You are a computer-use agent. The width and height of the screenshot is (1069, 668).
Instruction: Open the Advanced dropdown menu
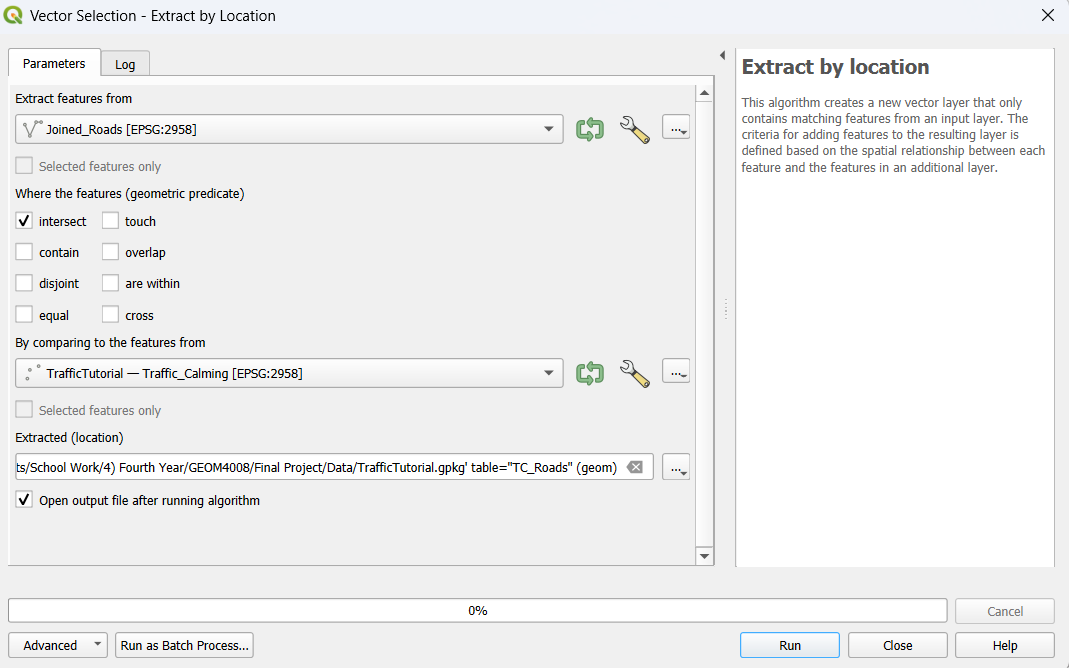[58, 645]
